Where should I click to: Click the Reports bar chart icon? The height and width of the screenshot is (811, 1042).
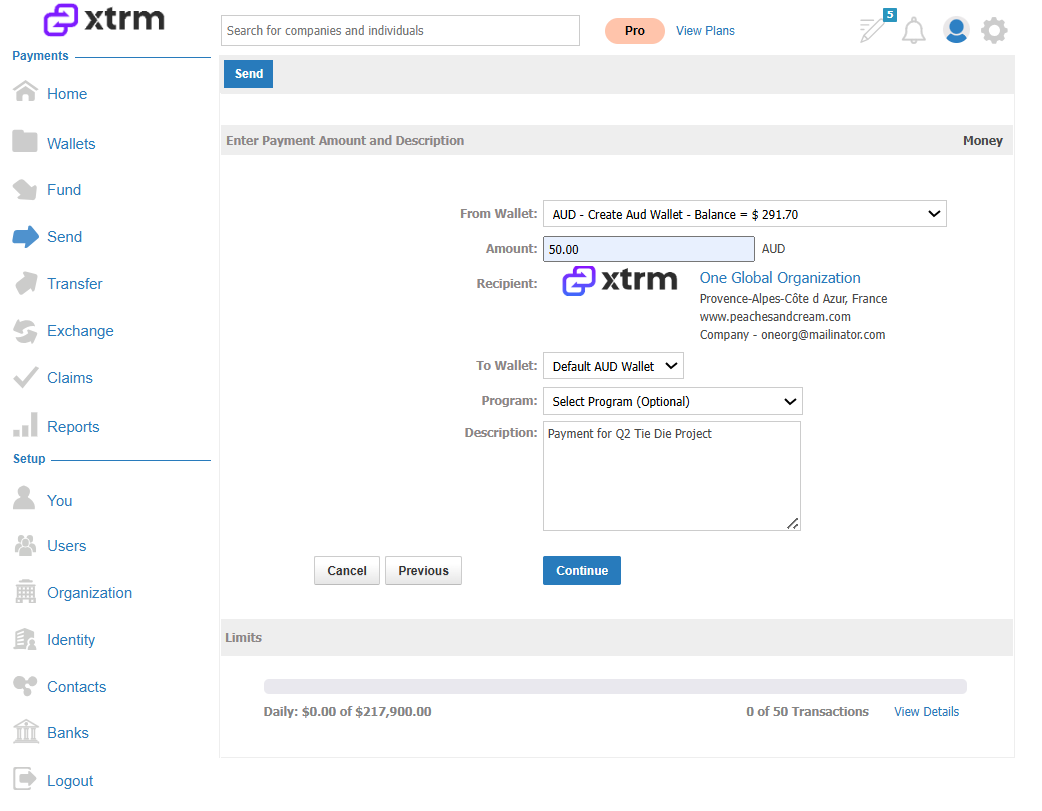pyautogui.click(x=25, y=425)
